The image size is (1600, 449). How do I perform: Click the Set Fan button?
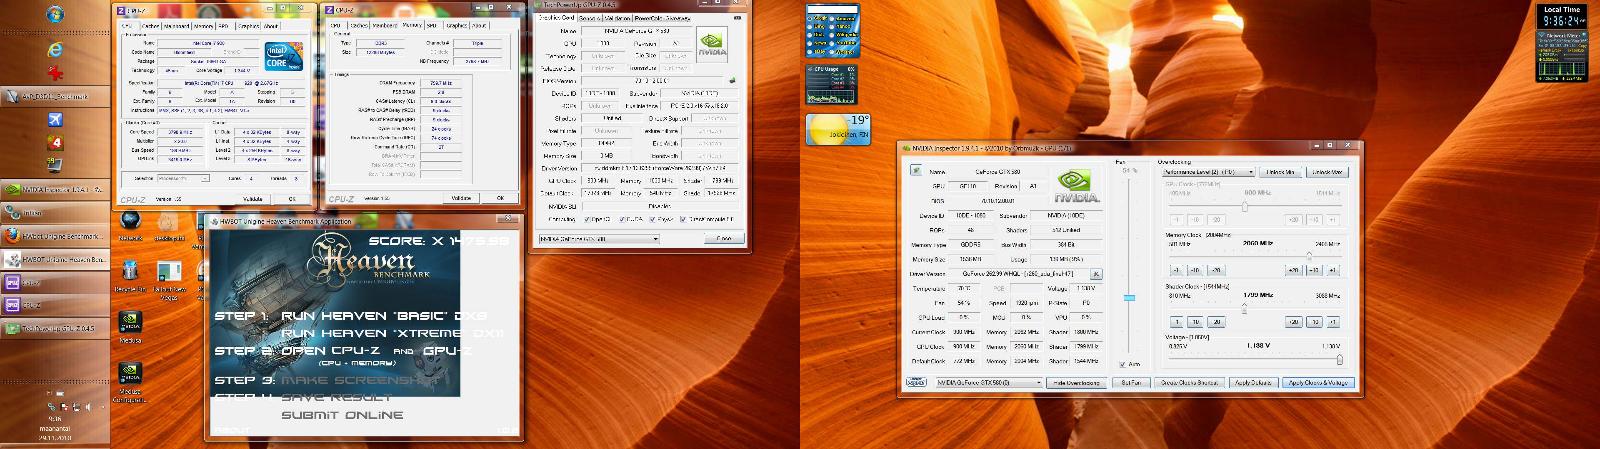coord(1130,382)
